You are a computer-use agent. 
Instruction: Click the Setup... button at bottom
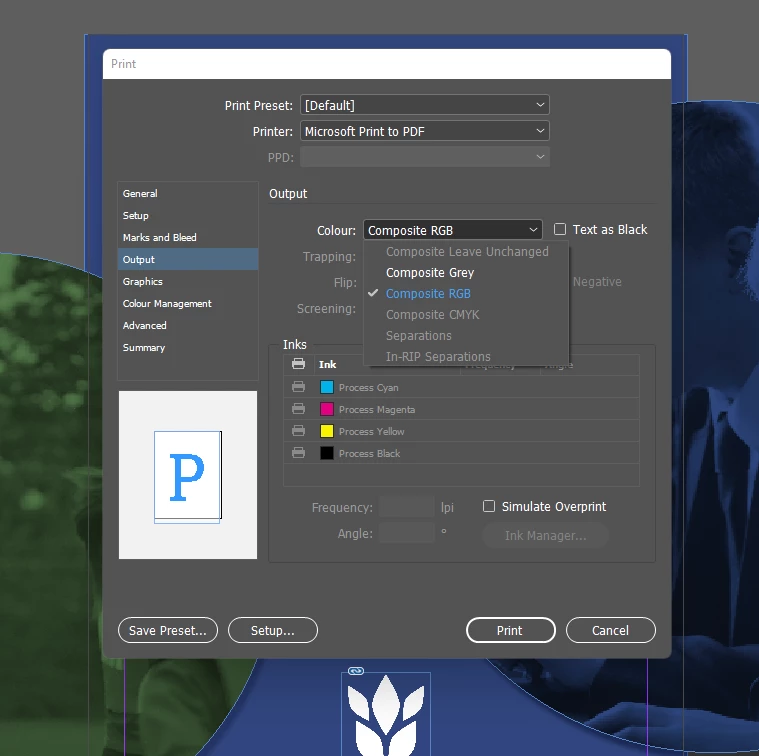pyautogui.click(x=273, y=630)
